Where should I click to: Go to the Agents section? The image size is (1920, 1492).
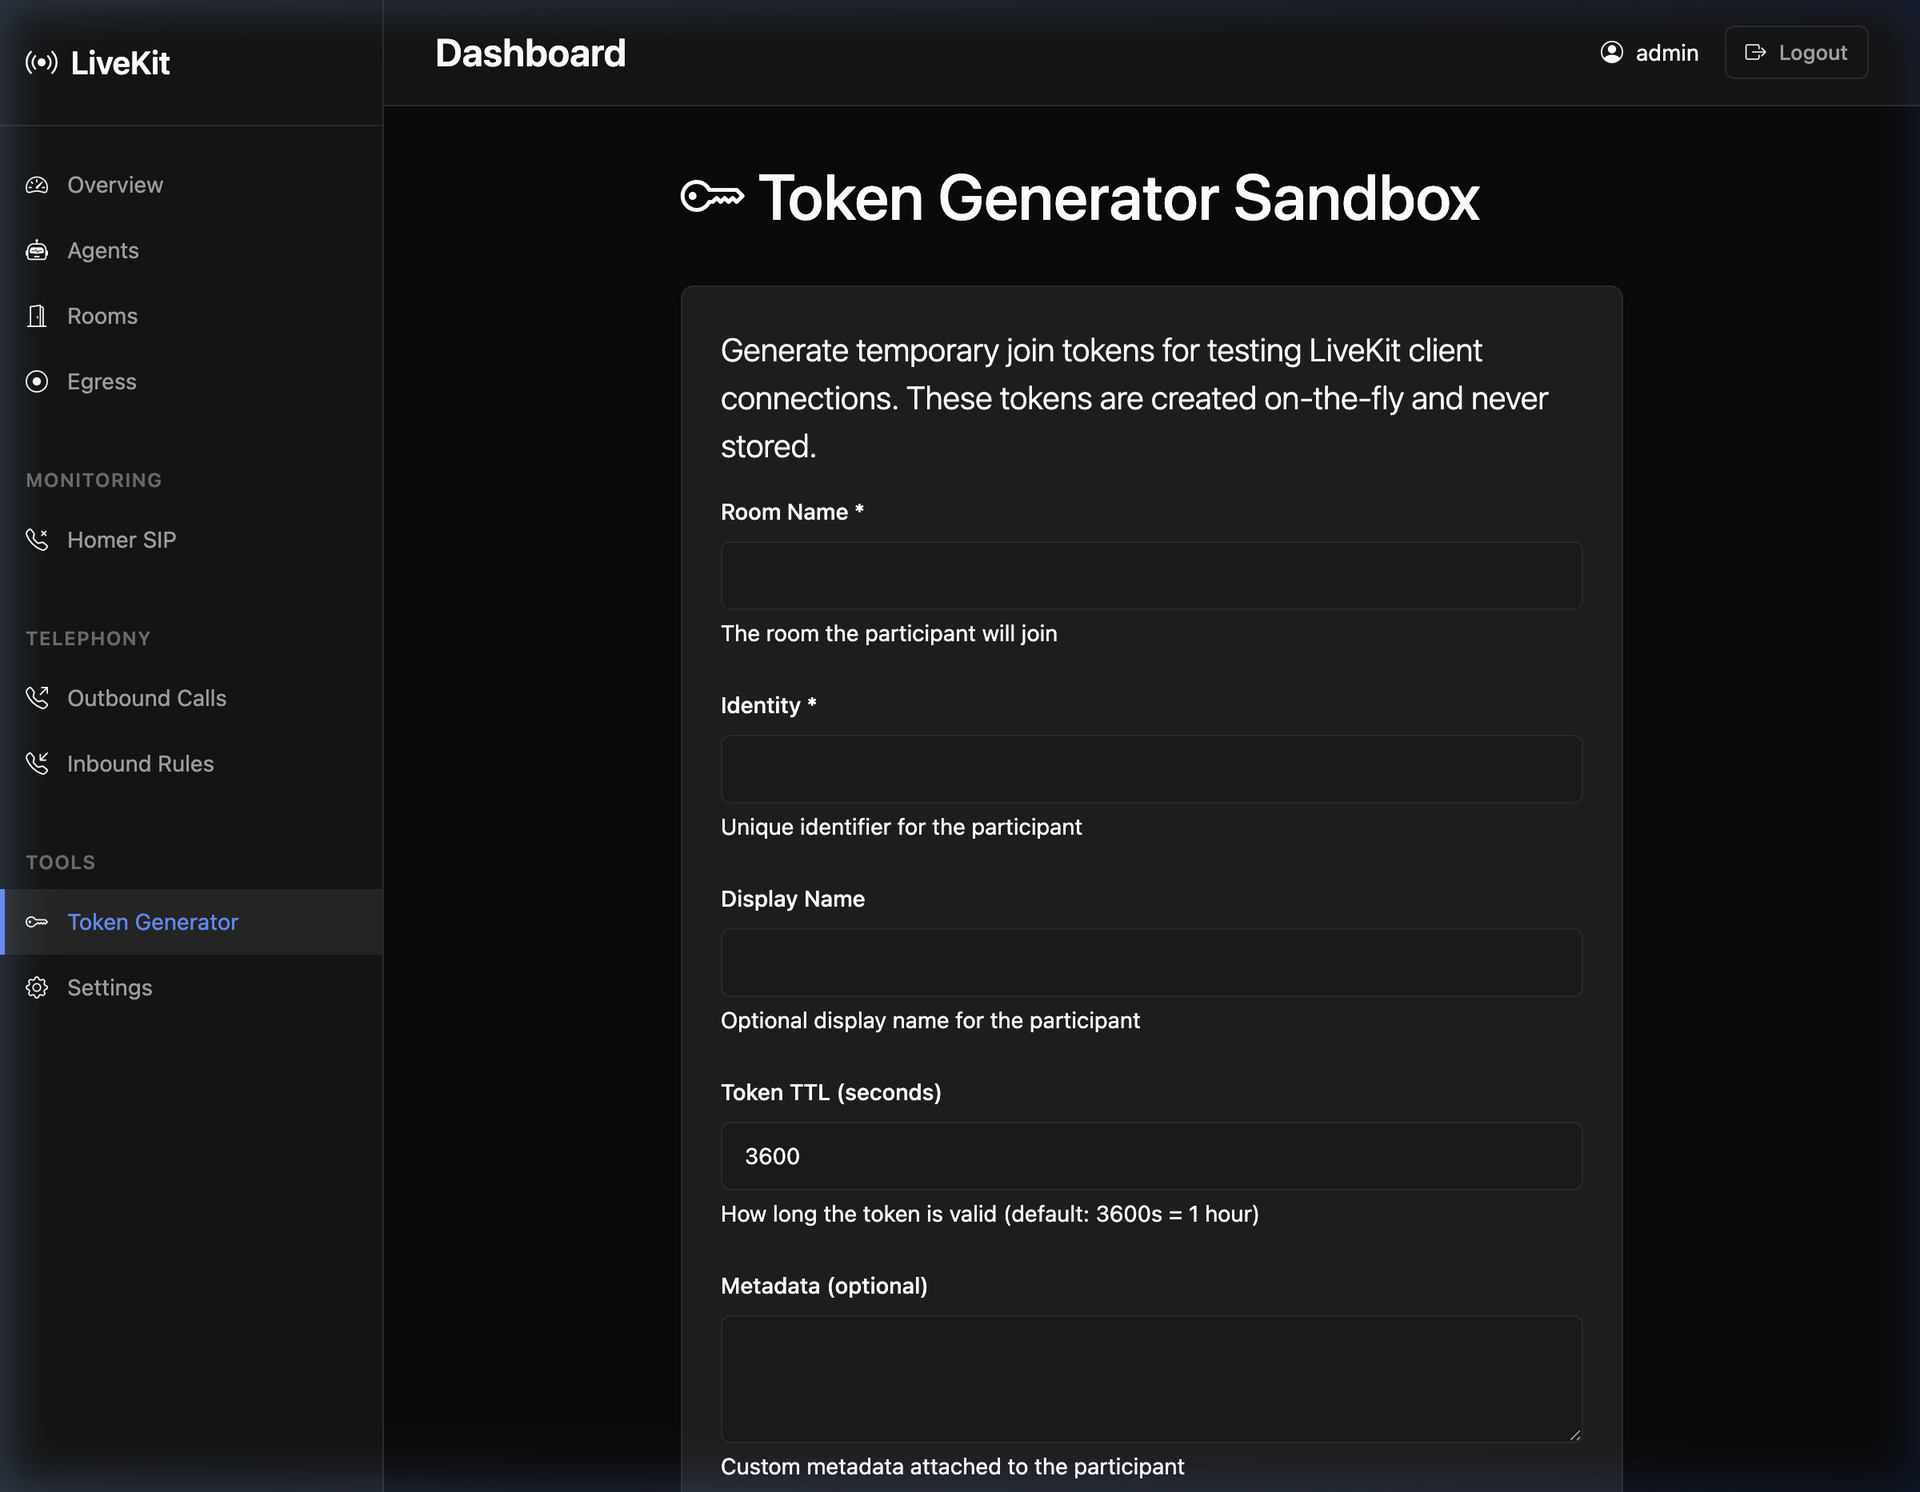pyautogui.click(x=192, y=250)
